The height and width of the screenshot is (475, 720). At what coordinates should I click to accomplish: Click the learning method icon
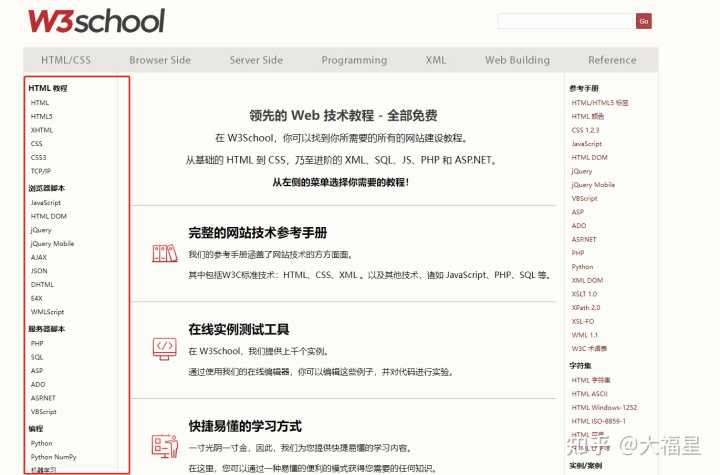[164, 446]
